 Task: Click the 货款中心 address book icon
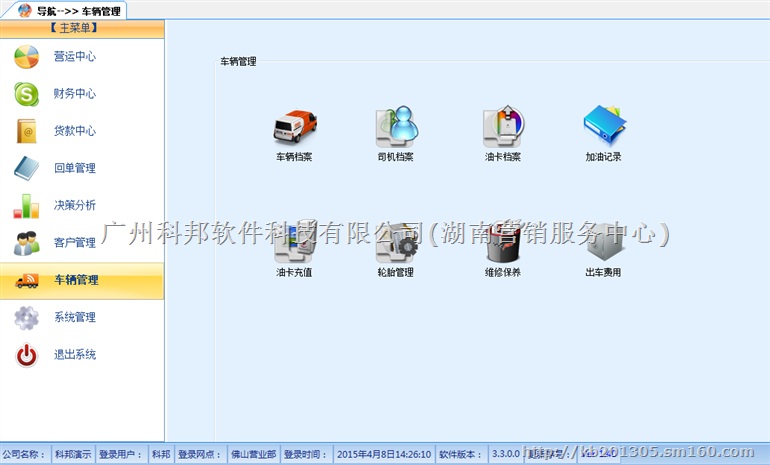click(x=27, y=131)
